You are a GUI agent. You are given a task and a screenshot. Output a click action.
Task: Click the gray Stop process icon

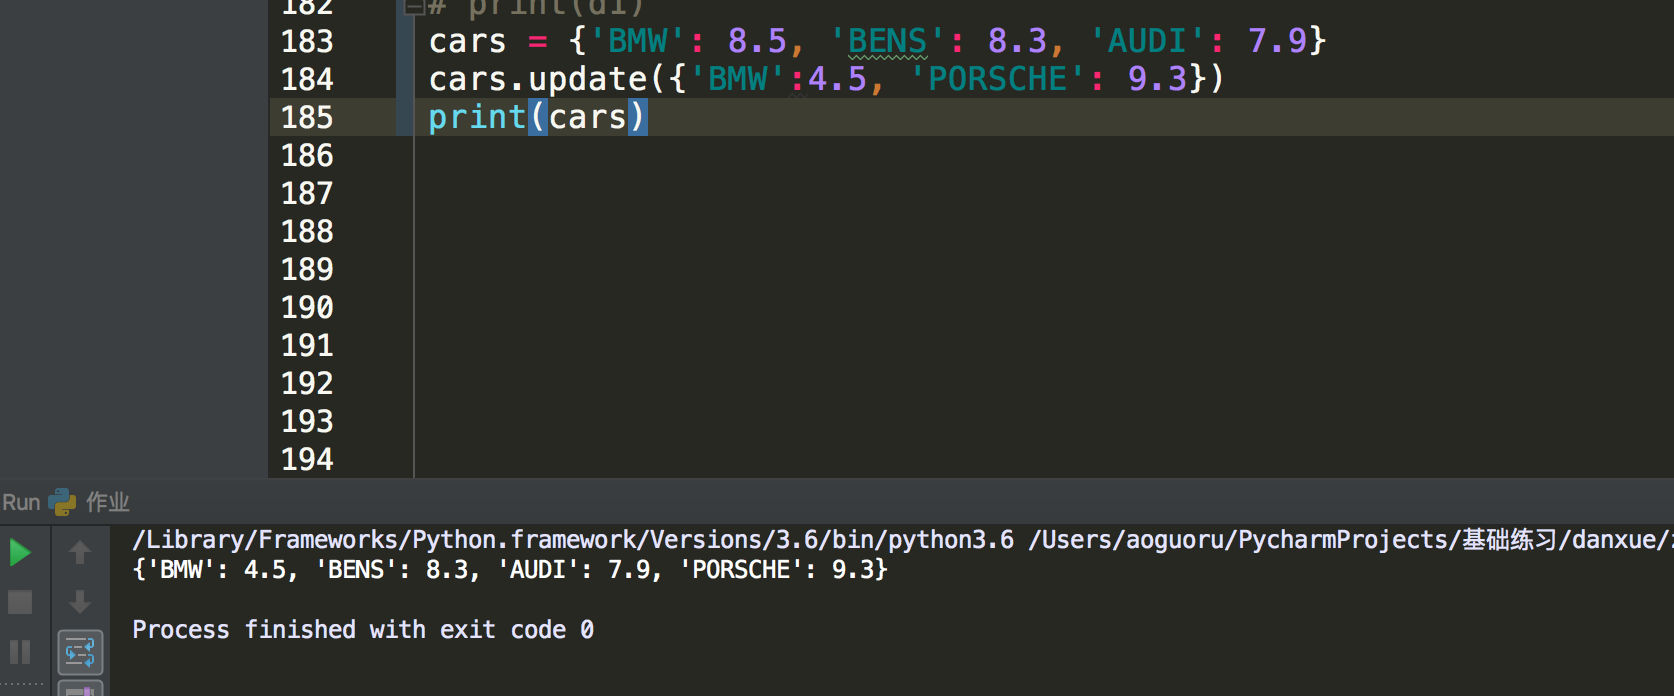click(x=20, y=602)
